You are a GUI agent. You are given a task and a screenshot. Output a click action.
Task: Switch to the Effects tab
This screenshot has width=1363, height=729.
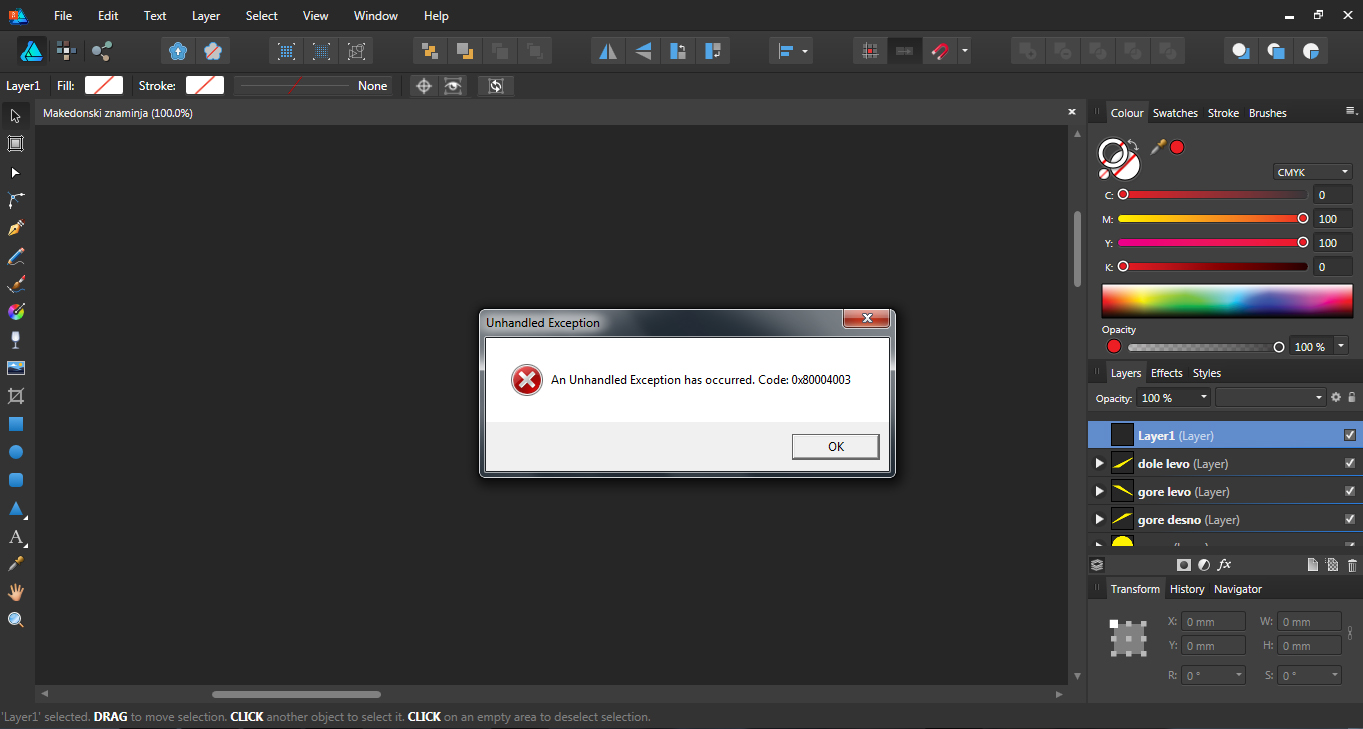click(x=1167, y=373)
